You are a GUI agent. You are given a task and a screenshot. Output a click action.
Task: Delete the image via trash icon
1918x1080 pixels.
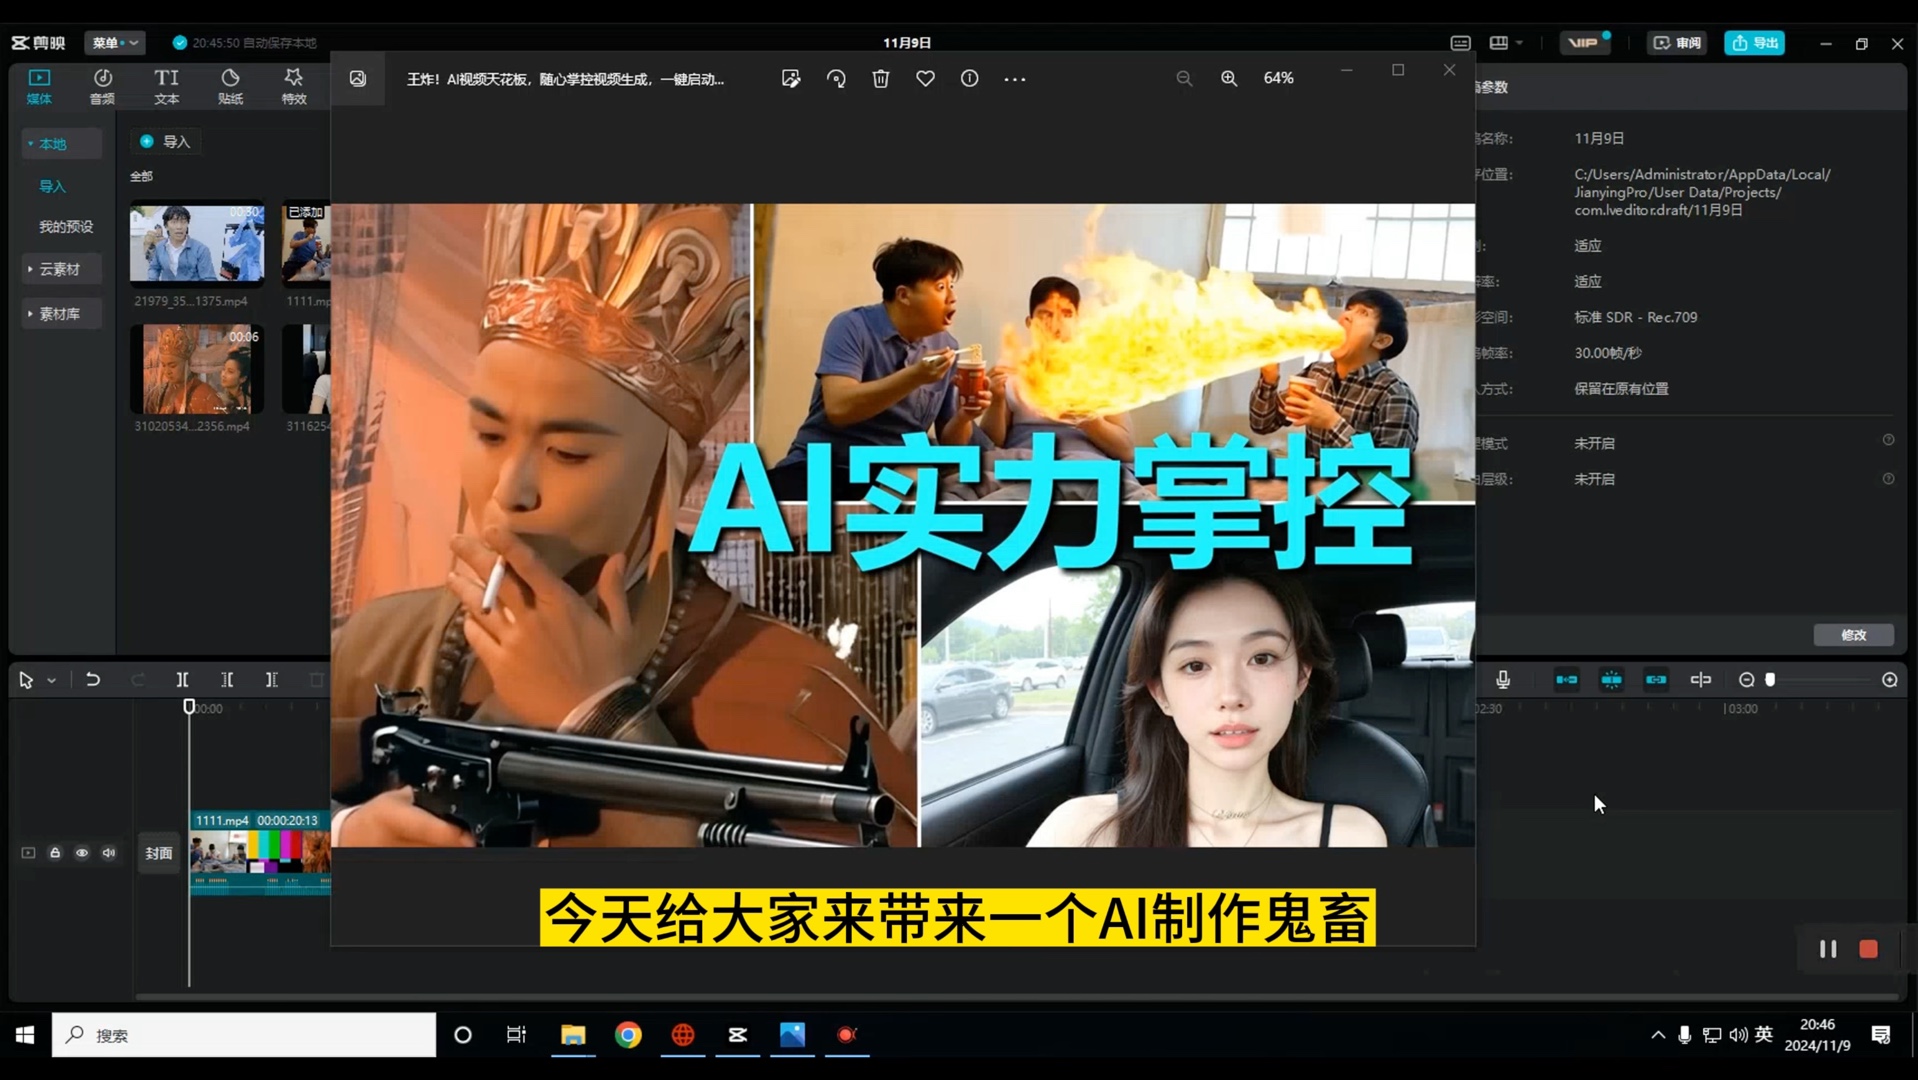[x=880, y=79]
